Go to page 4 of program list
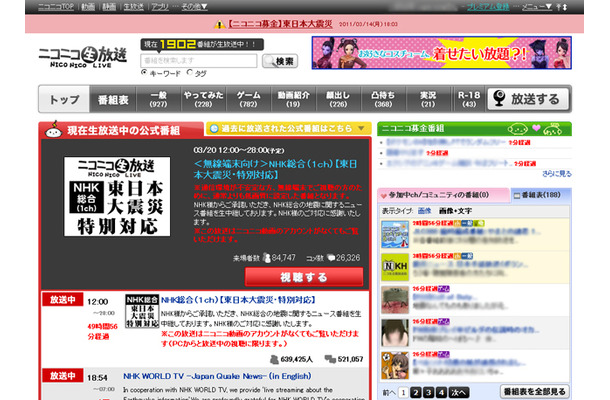Viewport: 610px width, 400px height. tap(441, 392)
